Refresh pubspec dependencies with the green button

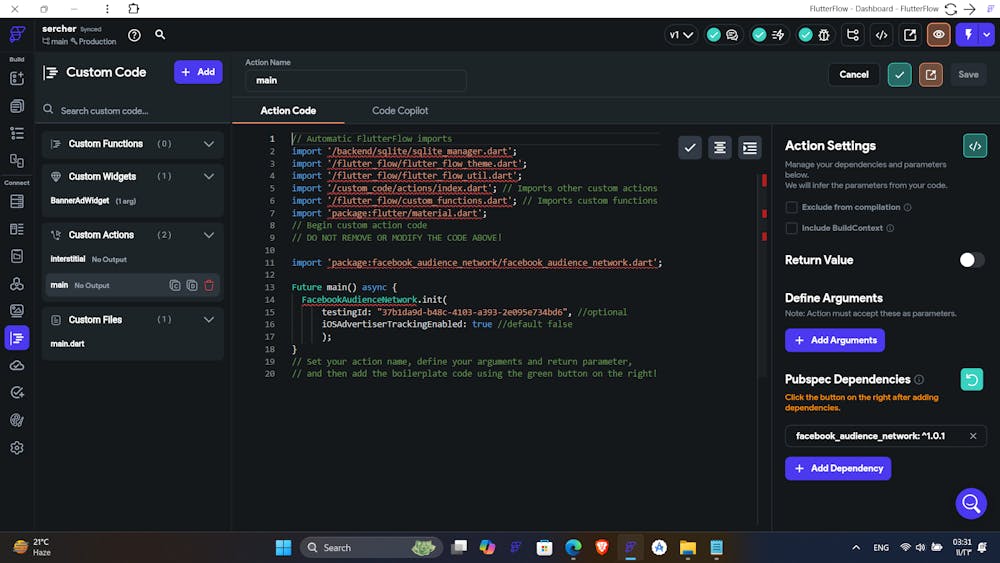pos(971,380)
